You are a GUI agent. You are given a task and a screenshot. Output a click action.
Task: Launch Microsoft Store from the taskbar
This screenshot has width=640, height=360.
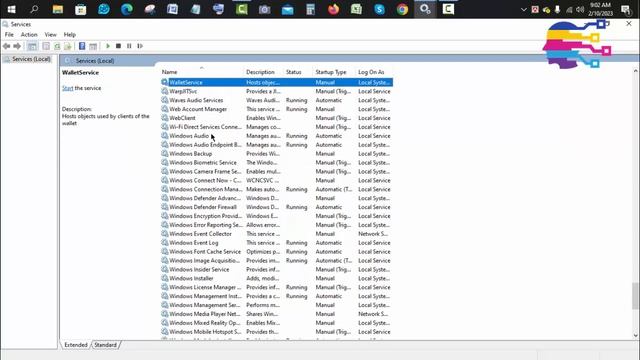click(x=80, y=9)
